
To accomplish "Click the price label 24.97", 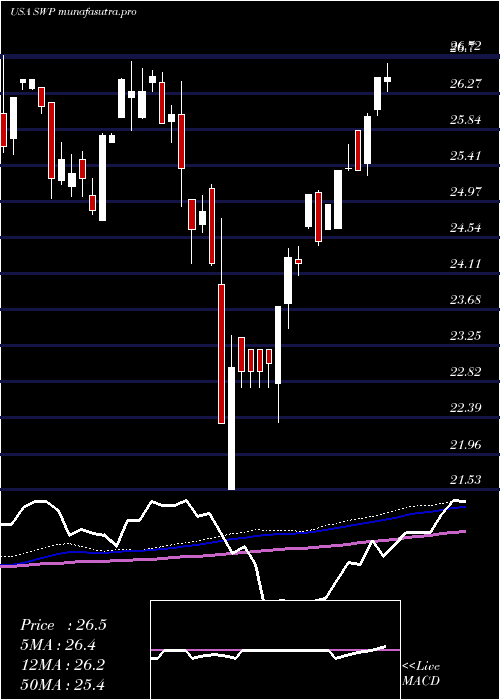I will [466, 192].
